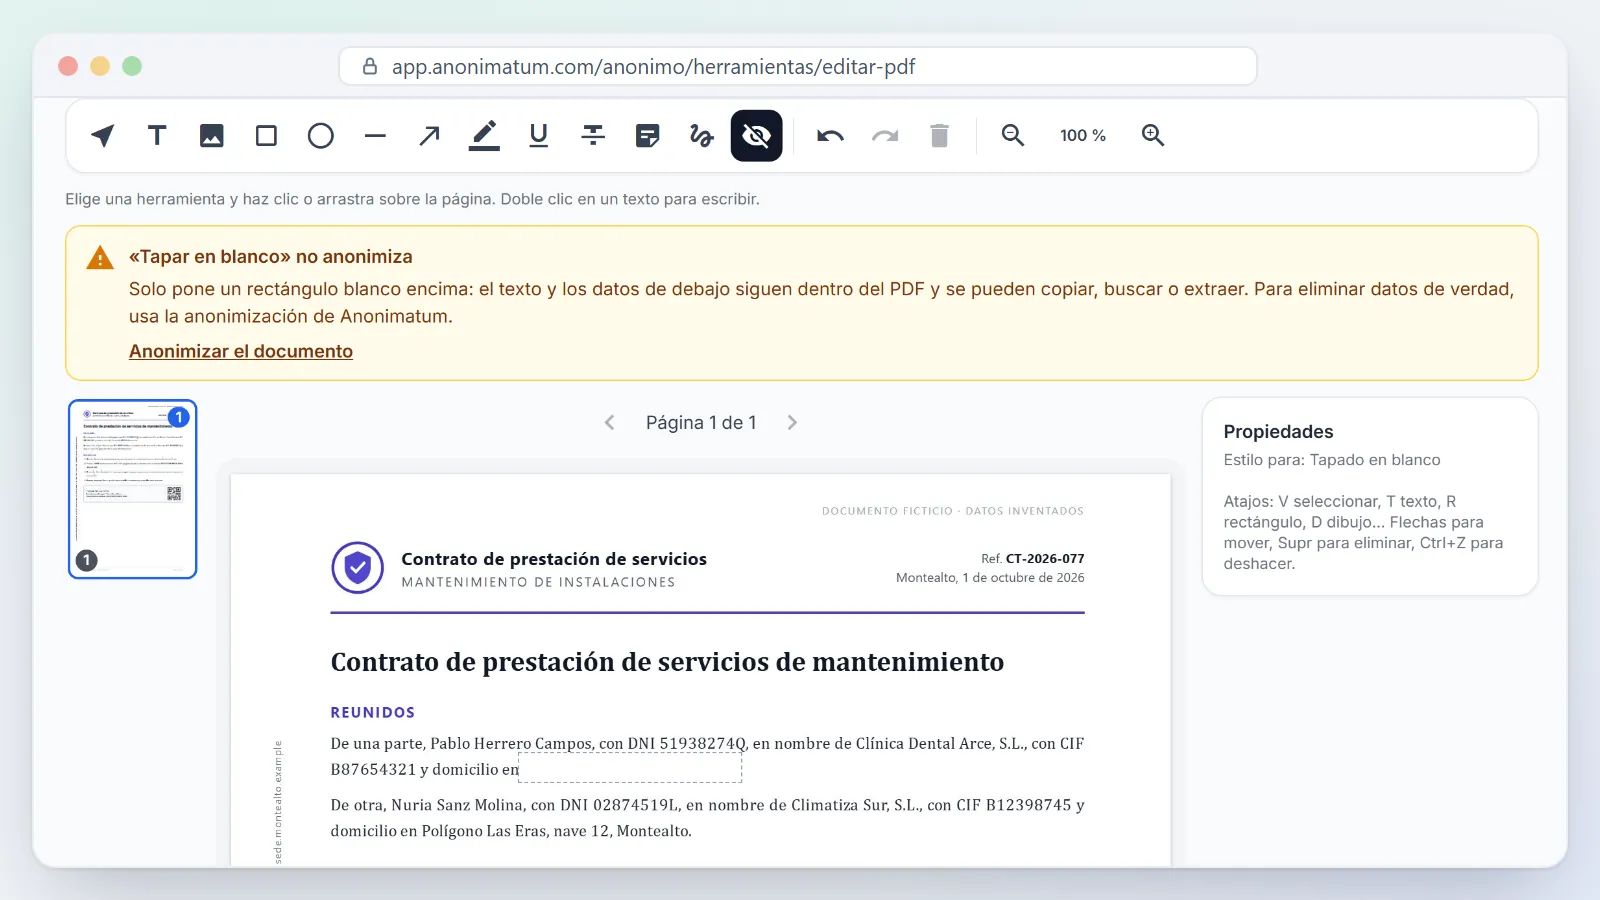
Task: Select the page 1 thumbnail
Action: tap(133, 489)
